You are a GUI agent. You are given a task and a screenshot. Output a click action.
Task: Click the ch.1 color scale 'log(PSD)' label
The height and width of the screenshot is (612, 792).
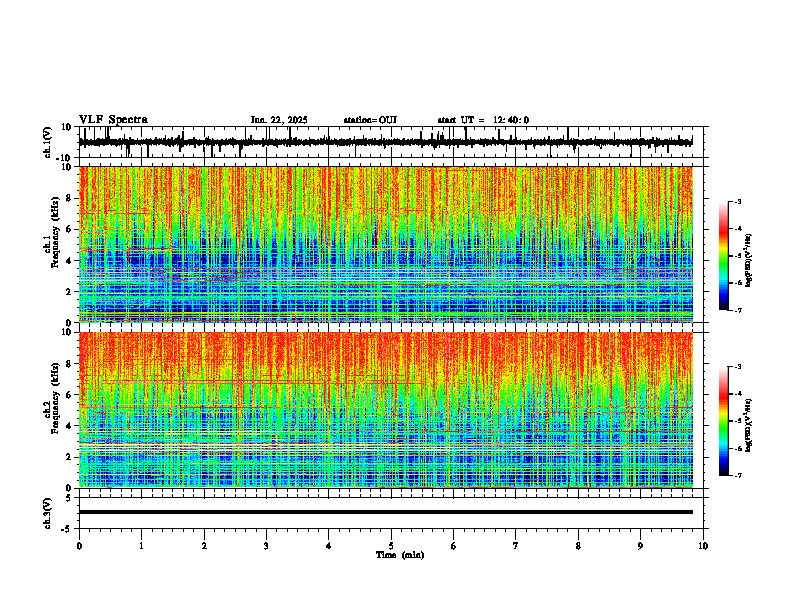pos(748,260)
